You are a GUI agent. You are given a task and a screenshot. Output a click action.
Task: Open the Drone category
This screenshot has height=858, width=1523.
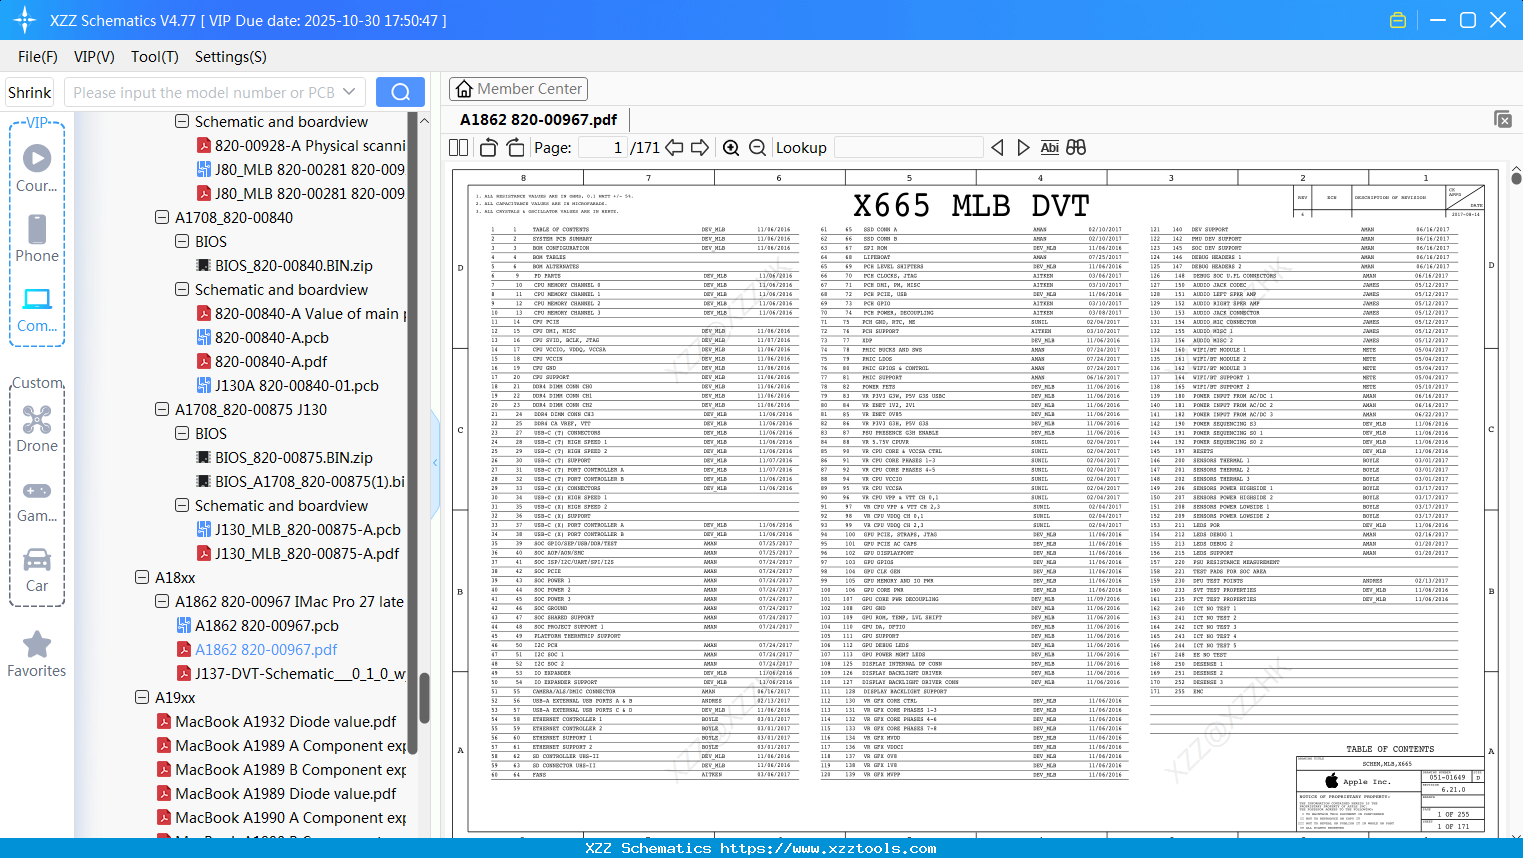37,428
